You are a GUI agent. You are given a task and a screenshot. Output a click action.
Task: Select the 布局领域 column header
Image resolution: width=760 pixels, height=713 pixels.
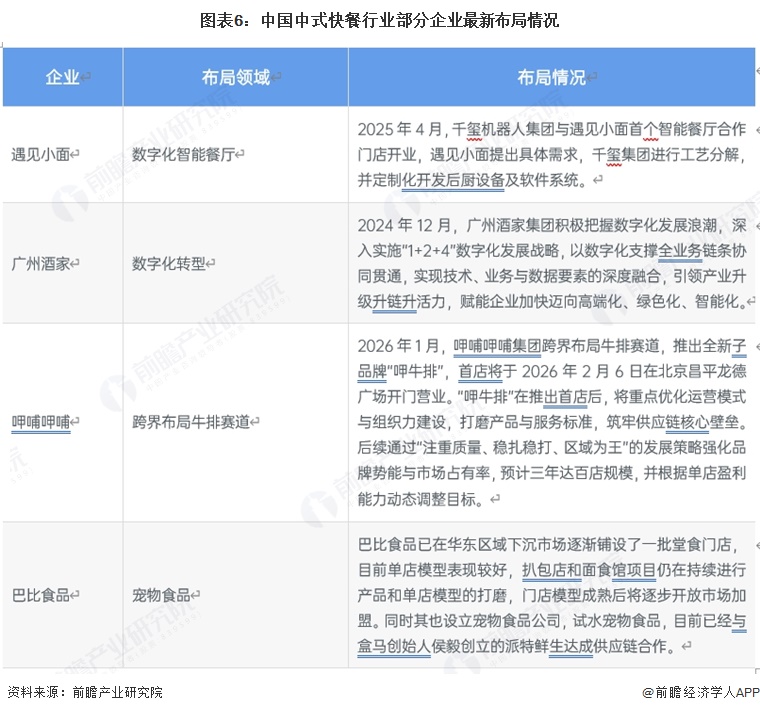click(236, 77)
